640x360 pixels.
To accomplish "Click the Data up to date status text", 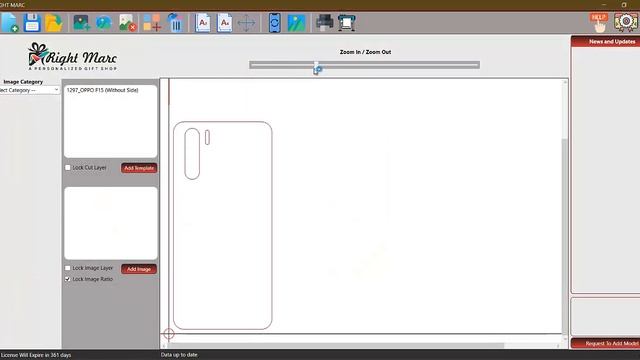I will (179, 355).
